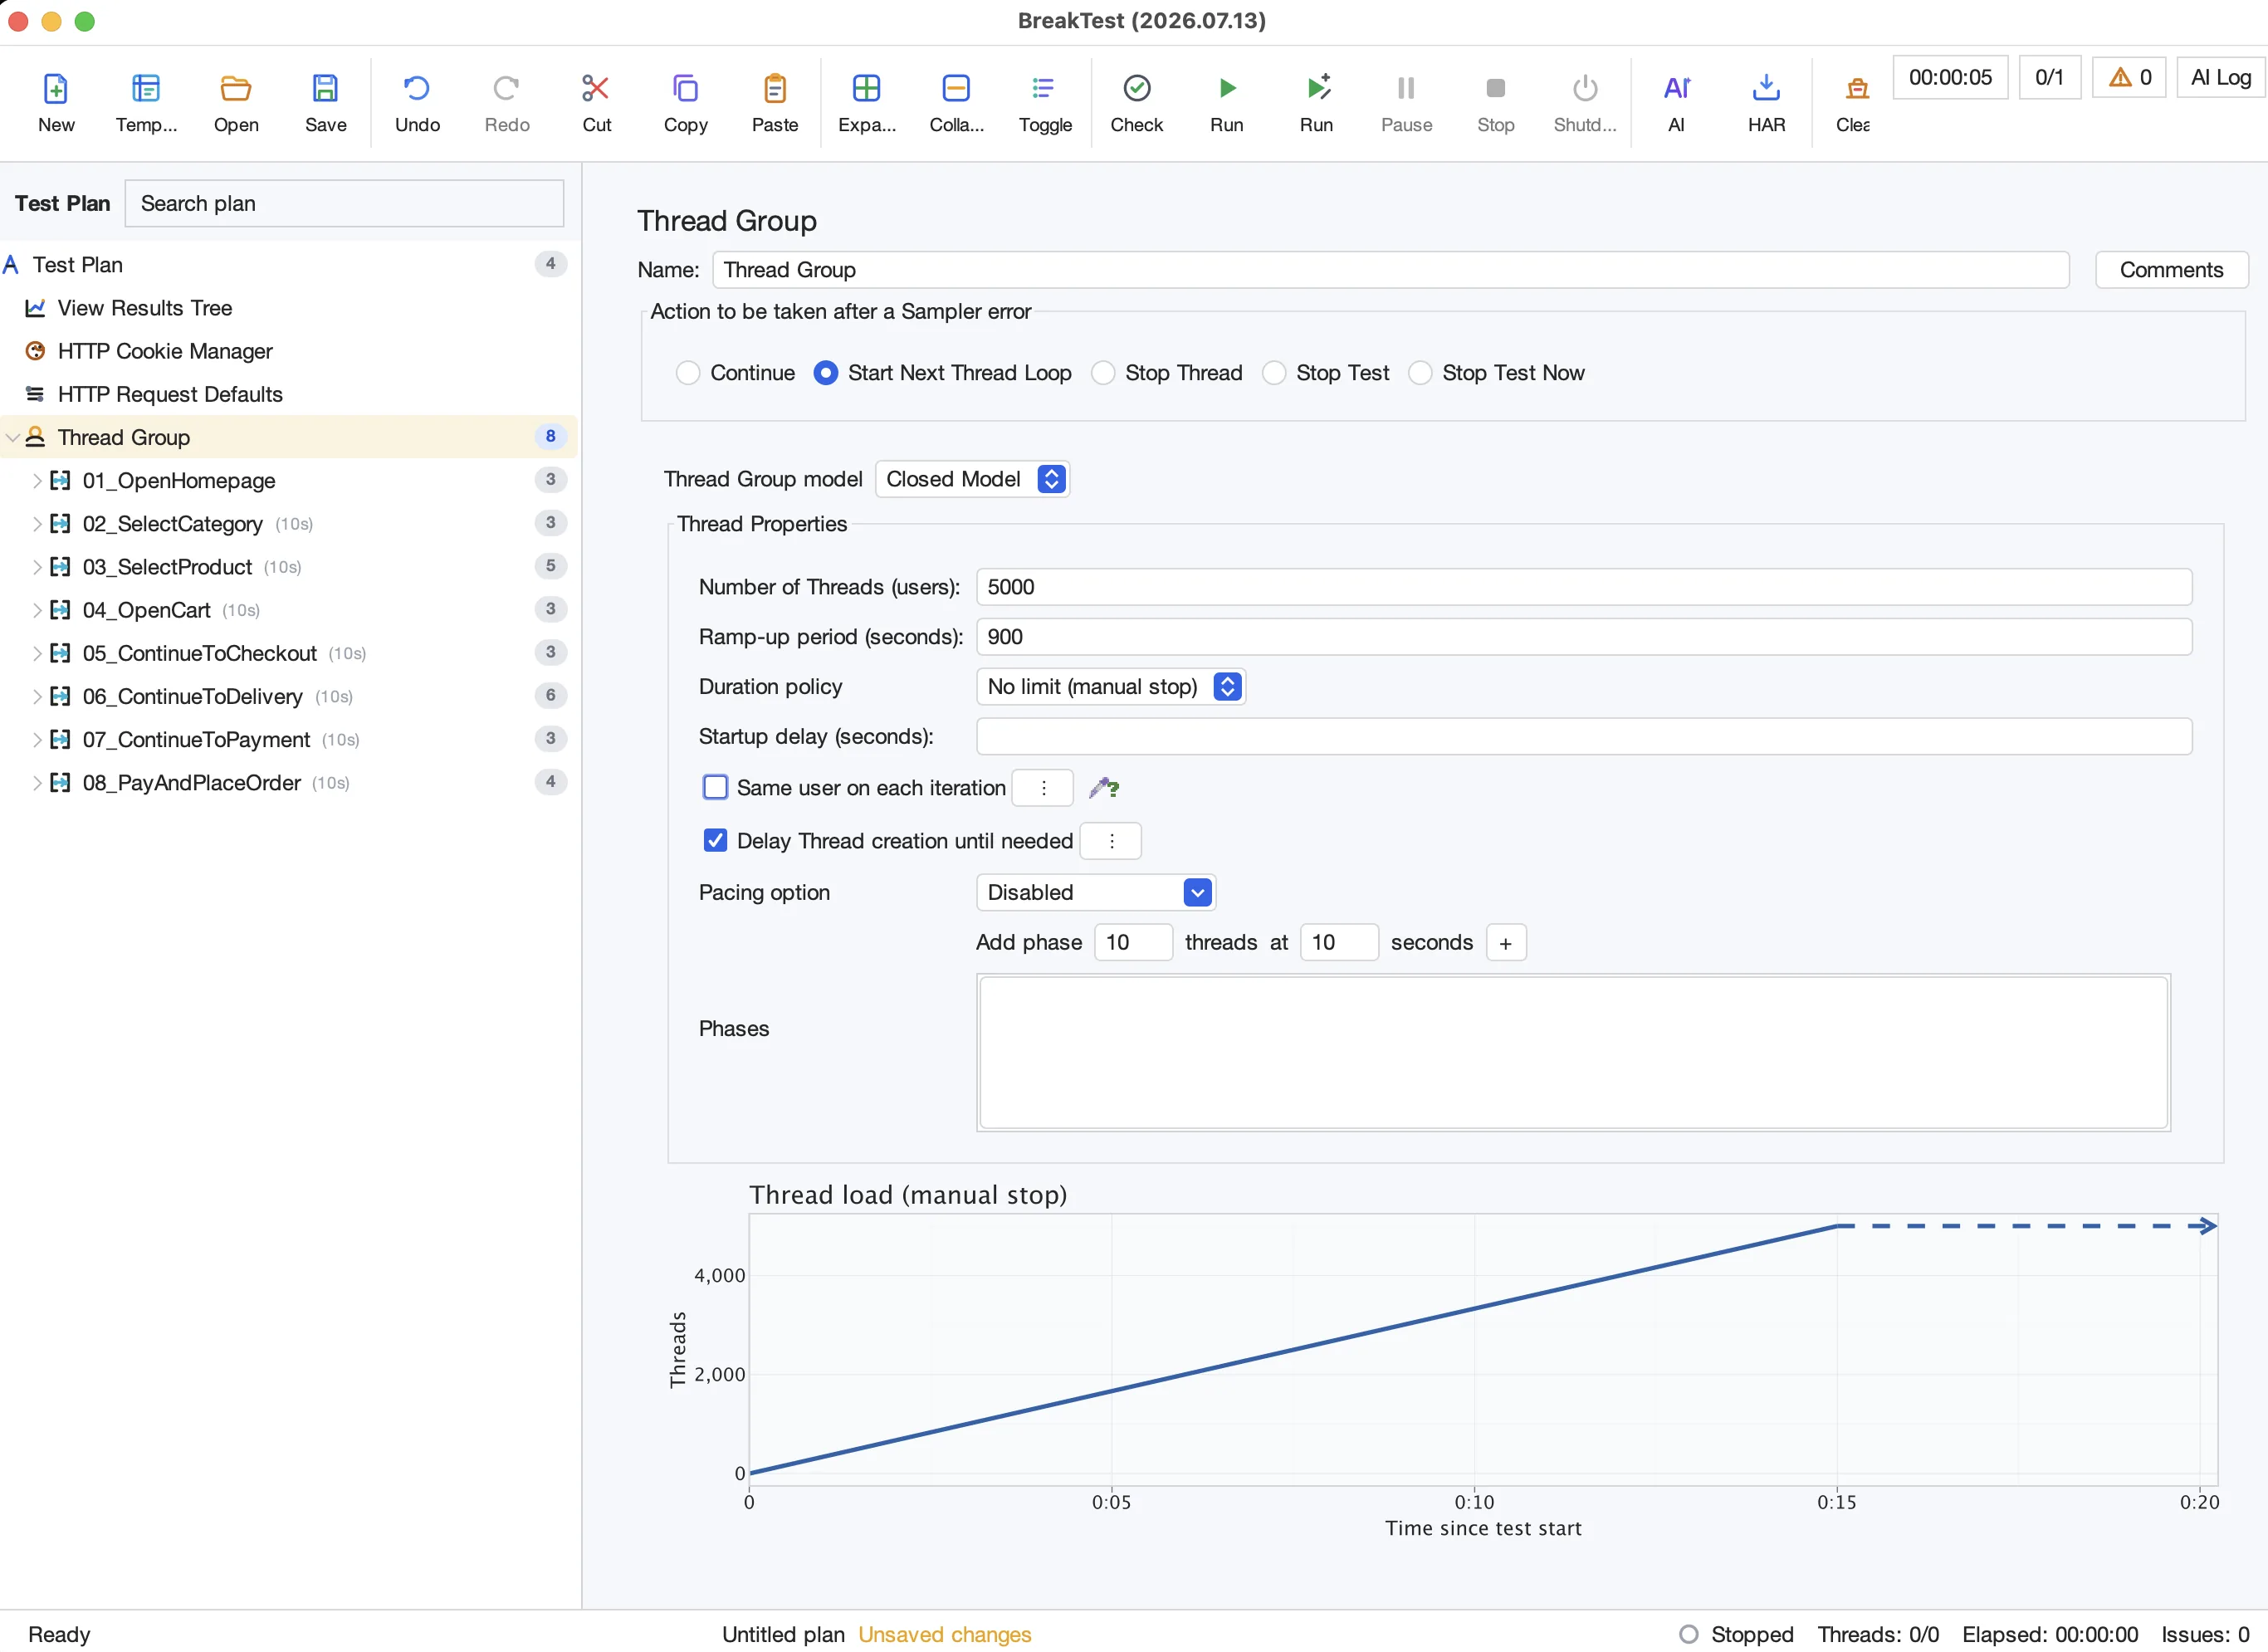Click the Add phase seconds field
The height and width of the screenshot is (1652, 2268).
coord(1339,943)
